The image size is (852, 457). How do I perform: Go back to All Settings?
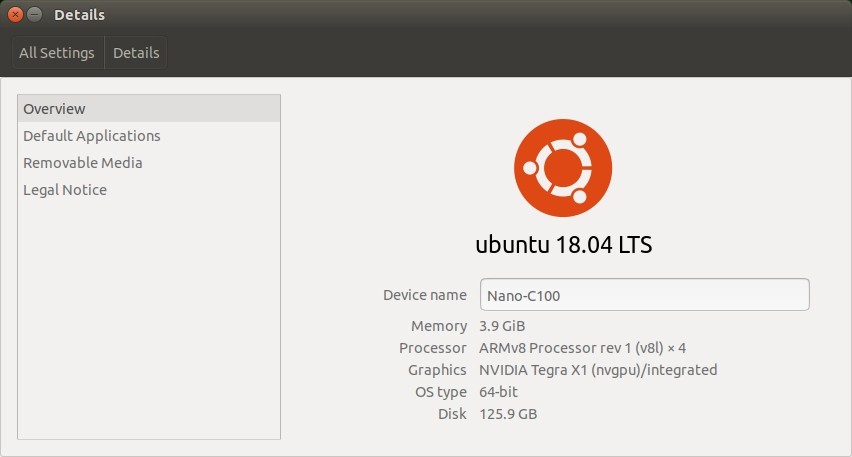[57, 53]
